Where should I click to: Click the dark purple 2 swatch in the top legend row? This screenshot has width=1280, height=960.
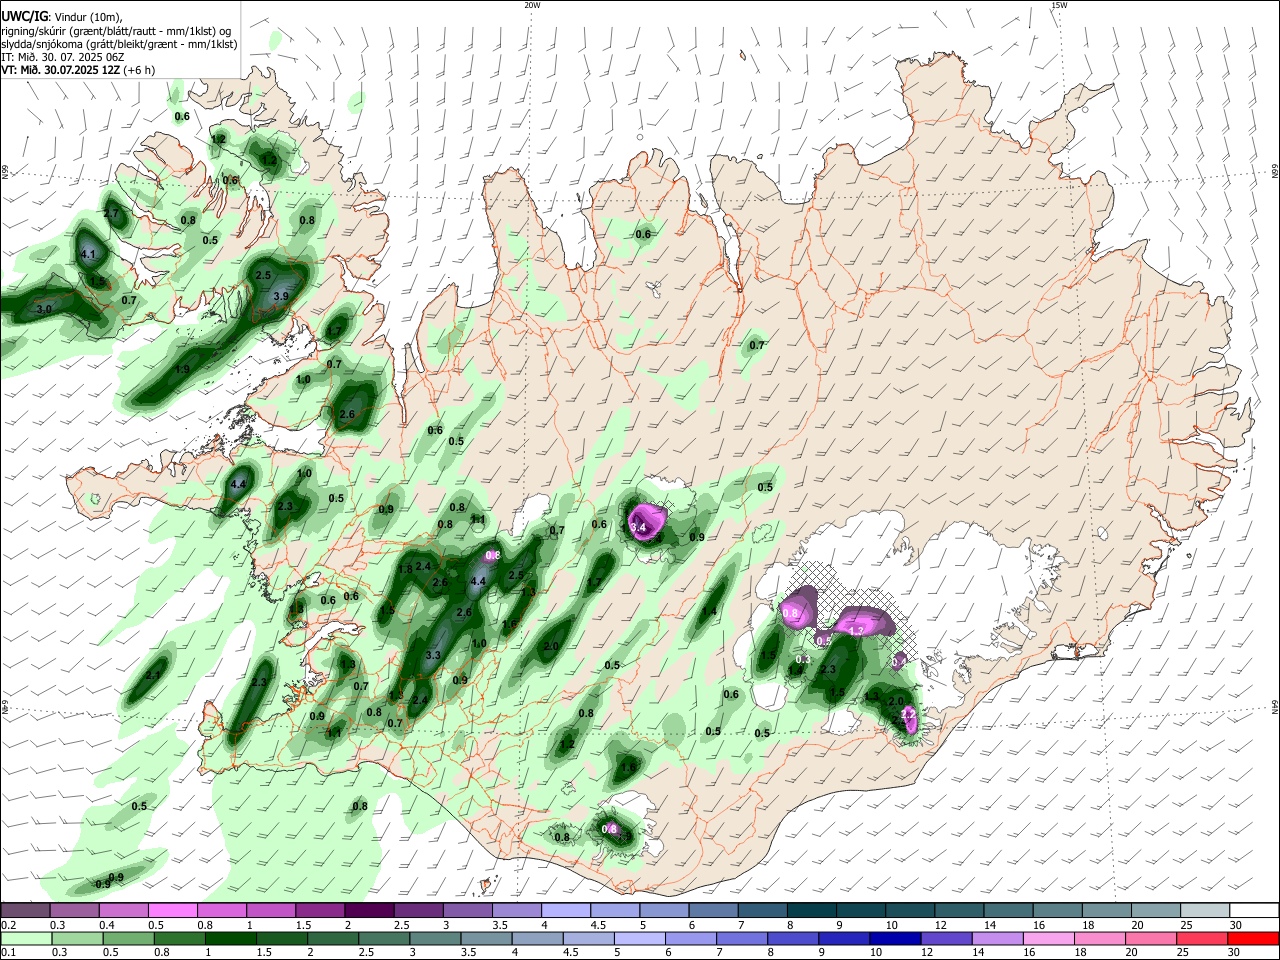[369, 911]
